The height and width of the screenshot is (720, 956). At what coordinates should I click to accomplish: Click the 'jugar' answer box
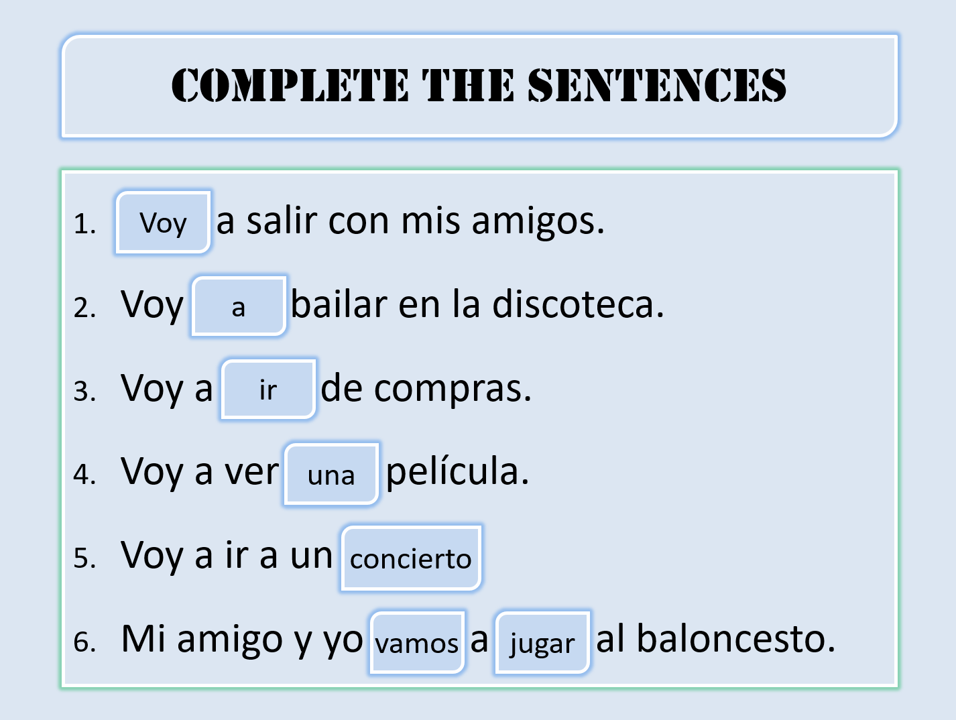[542, 642]
